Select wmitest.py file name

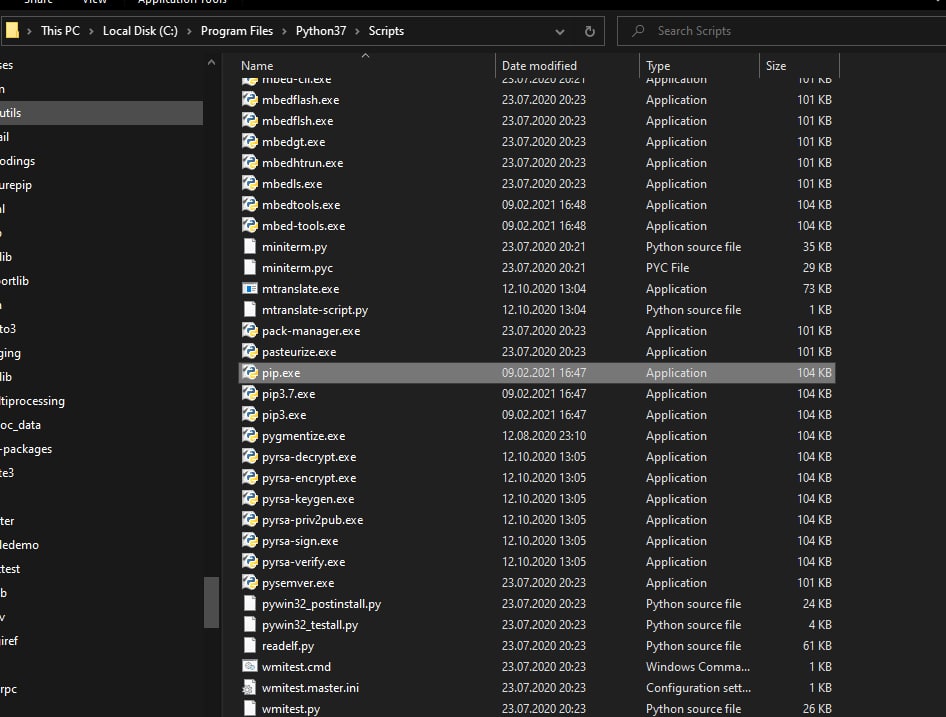pyautogui.click(x=291, y=709)
